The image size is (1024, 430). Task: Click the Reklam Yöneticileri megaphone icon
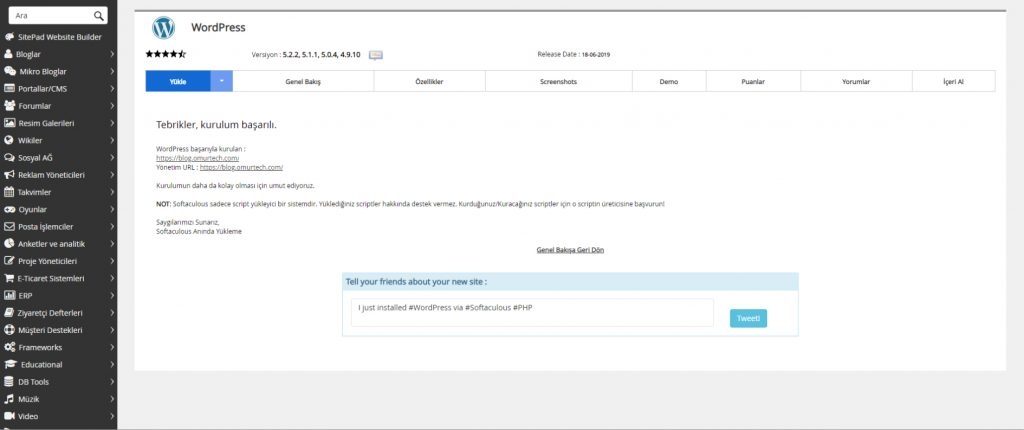coord(9,174)
